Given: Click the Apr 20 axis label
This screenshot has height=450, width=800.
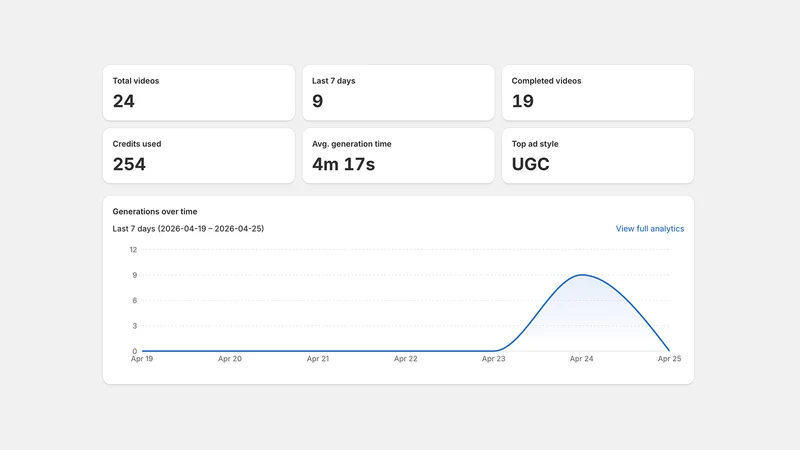Looking at the screenshot, I should click(x=230, y=359).
